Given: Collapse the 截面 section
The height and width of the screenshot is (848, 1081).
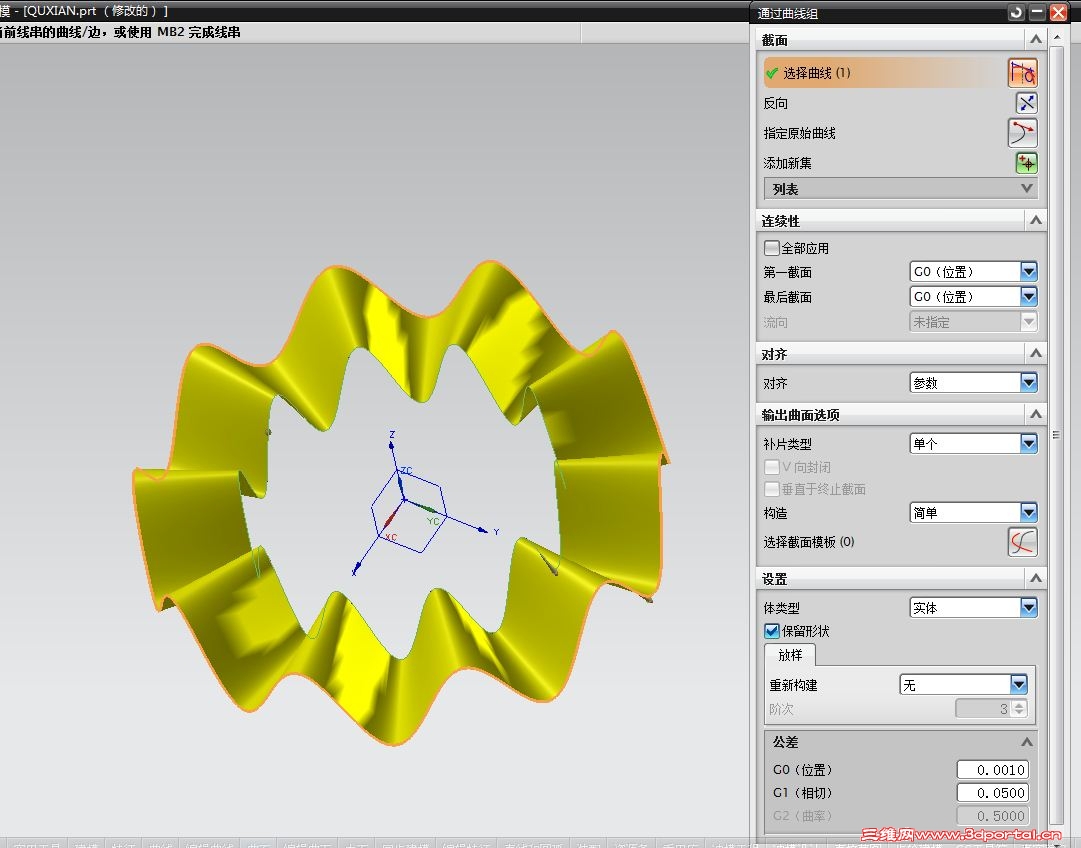Looking at the screenshot, I should pos(1035,40).
